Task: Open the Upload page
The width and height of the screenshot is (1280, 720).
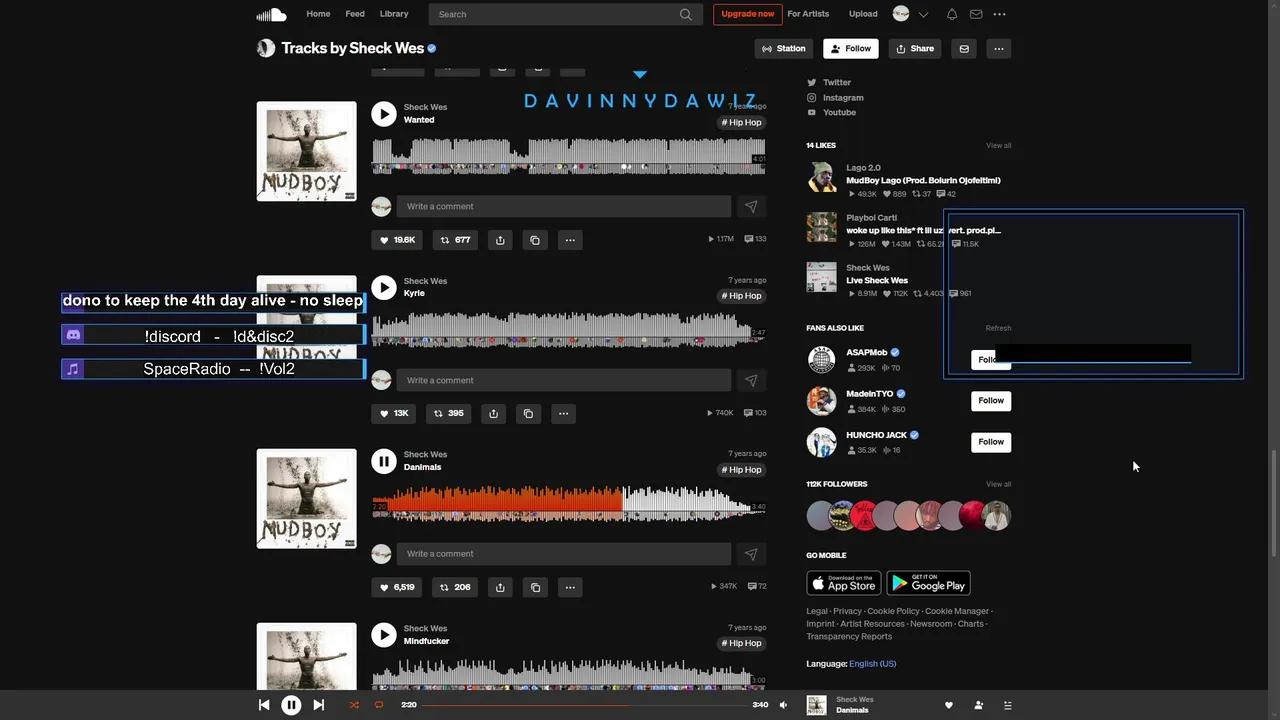Action: 863,14
